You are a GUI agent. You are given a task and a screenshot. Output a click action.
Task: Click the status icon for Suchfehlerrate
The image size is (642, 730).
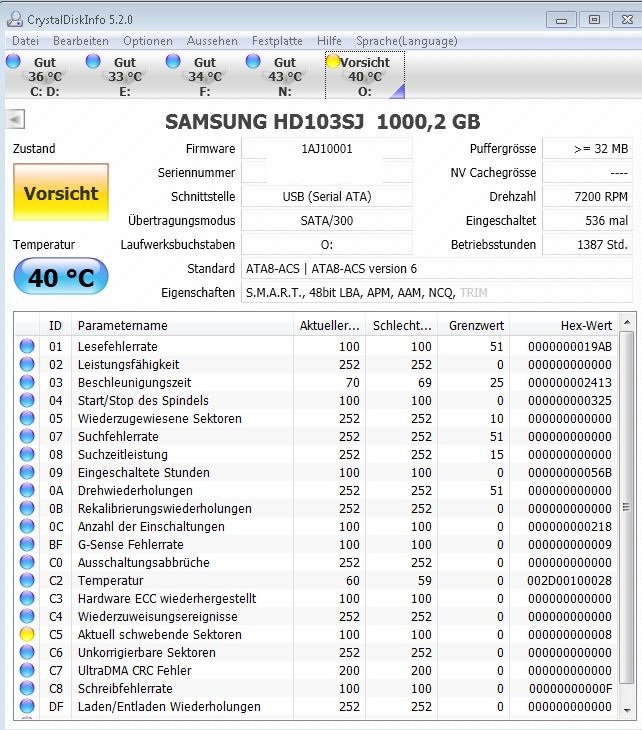(x=27, y=436)
